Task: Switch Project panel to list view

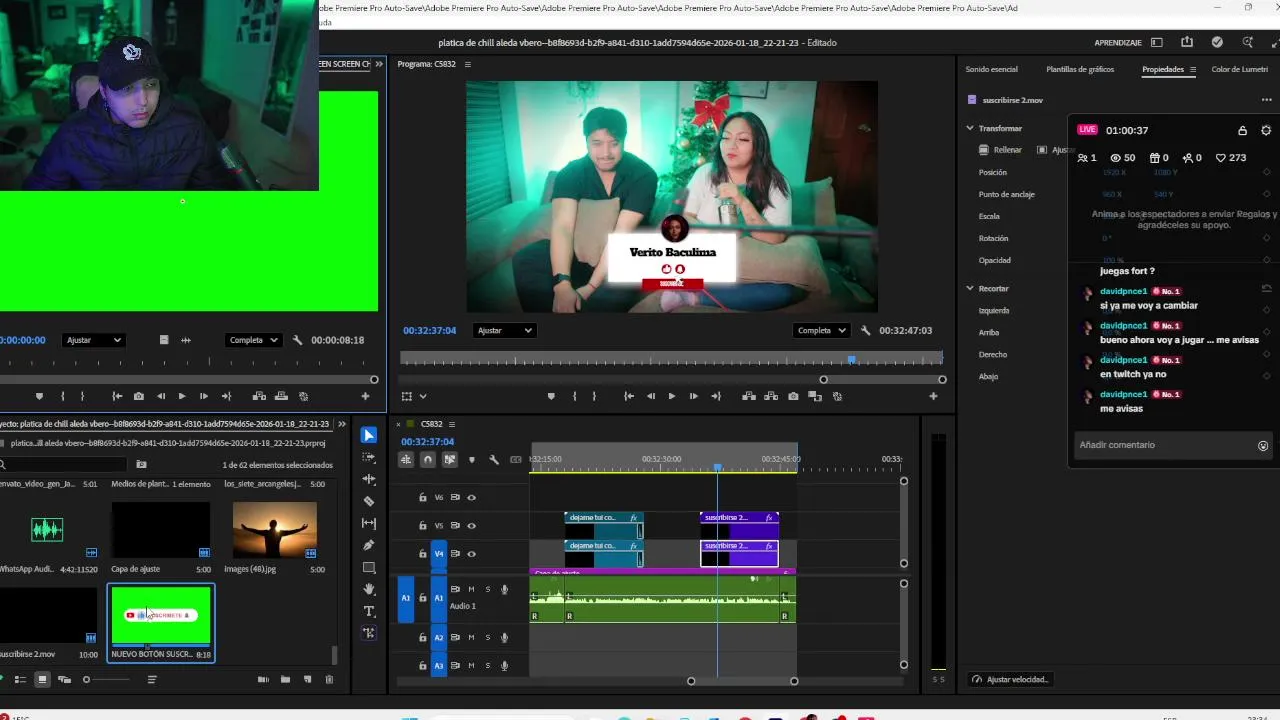Action: click(20, 679)
